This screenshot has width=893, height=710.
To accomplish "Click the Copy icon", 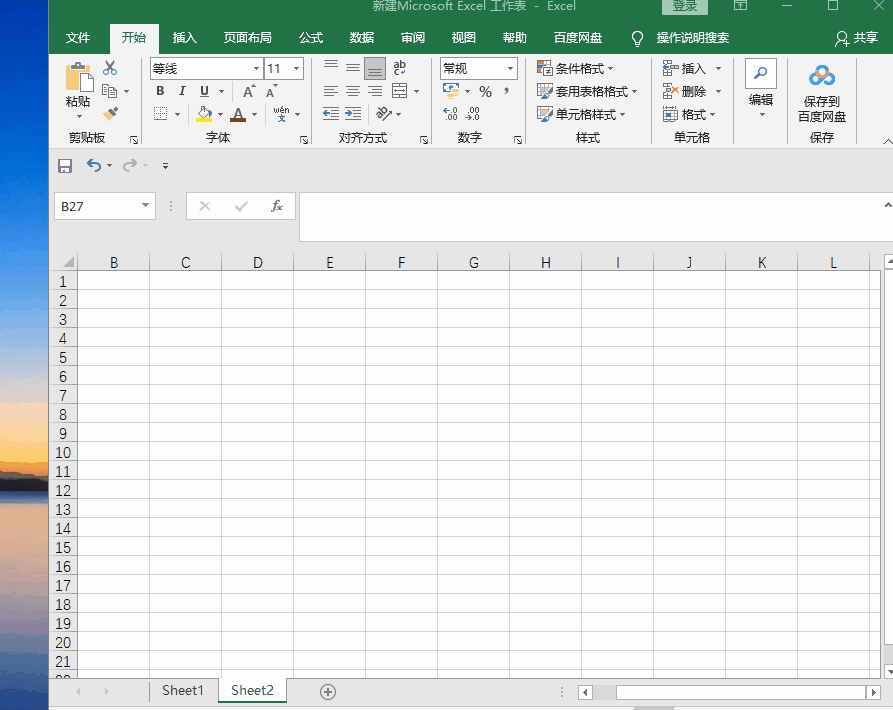I will coord(109,91).
